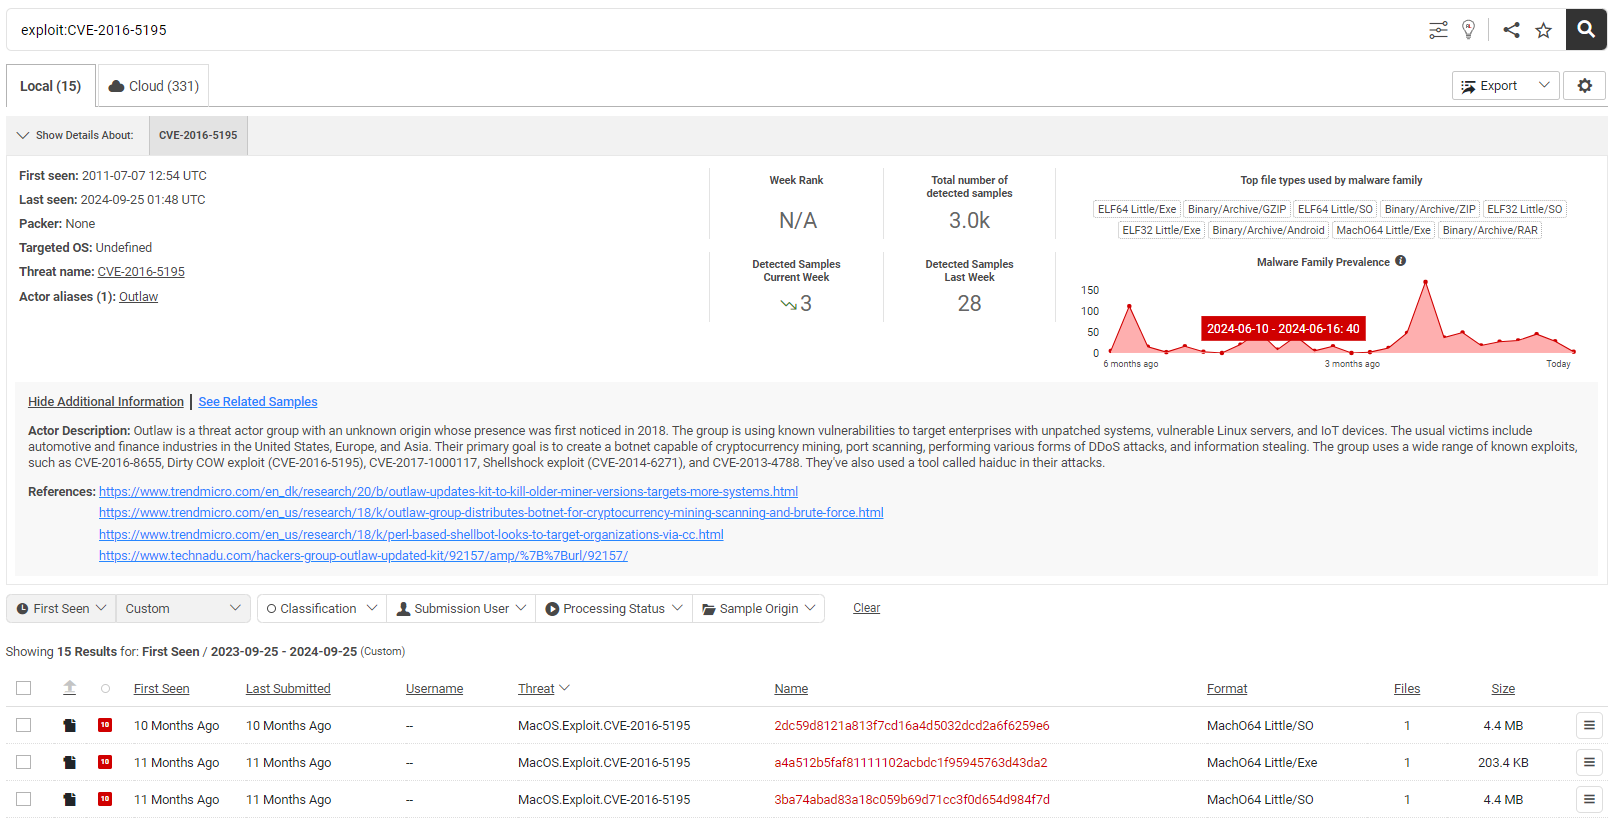Image resolution: width=1615 pixels, height=820 pixels.
Task: Open the technadu.com reference link
Action: click(363, 556)
